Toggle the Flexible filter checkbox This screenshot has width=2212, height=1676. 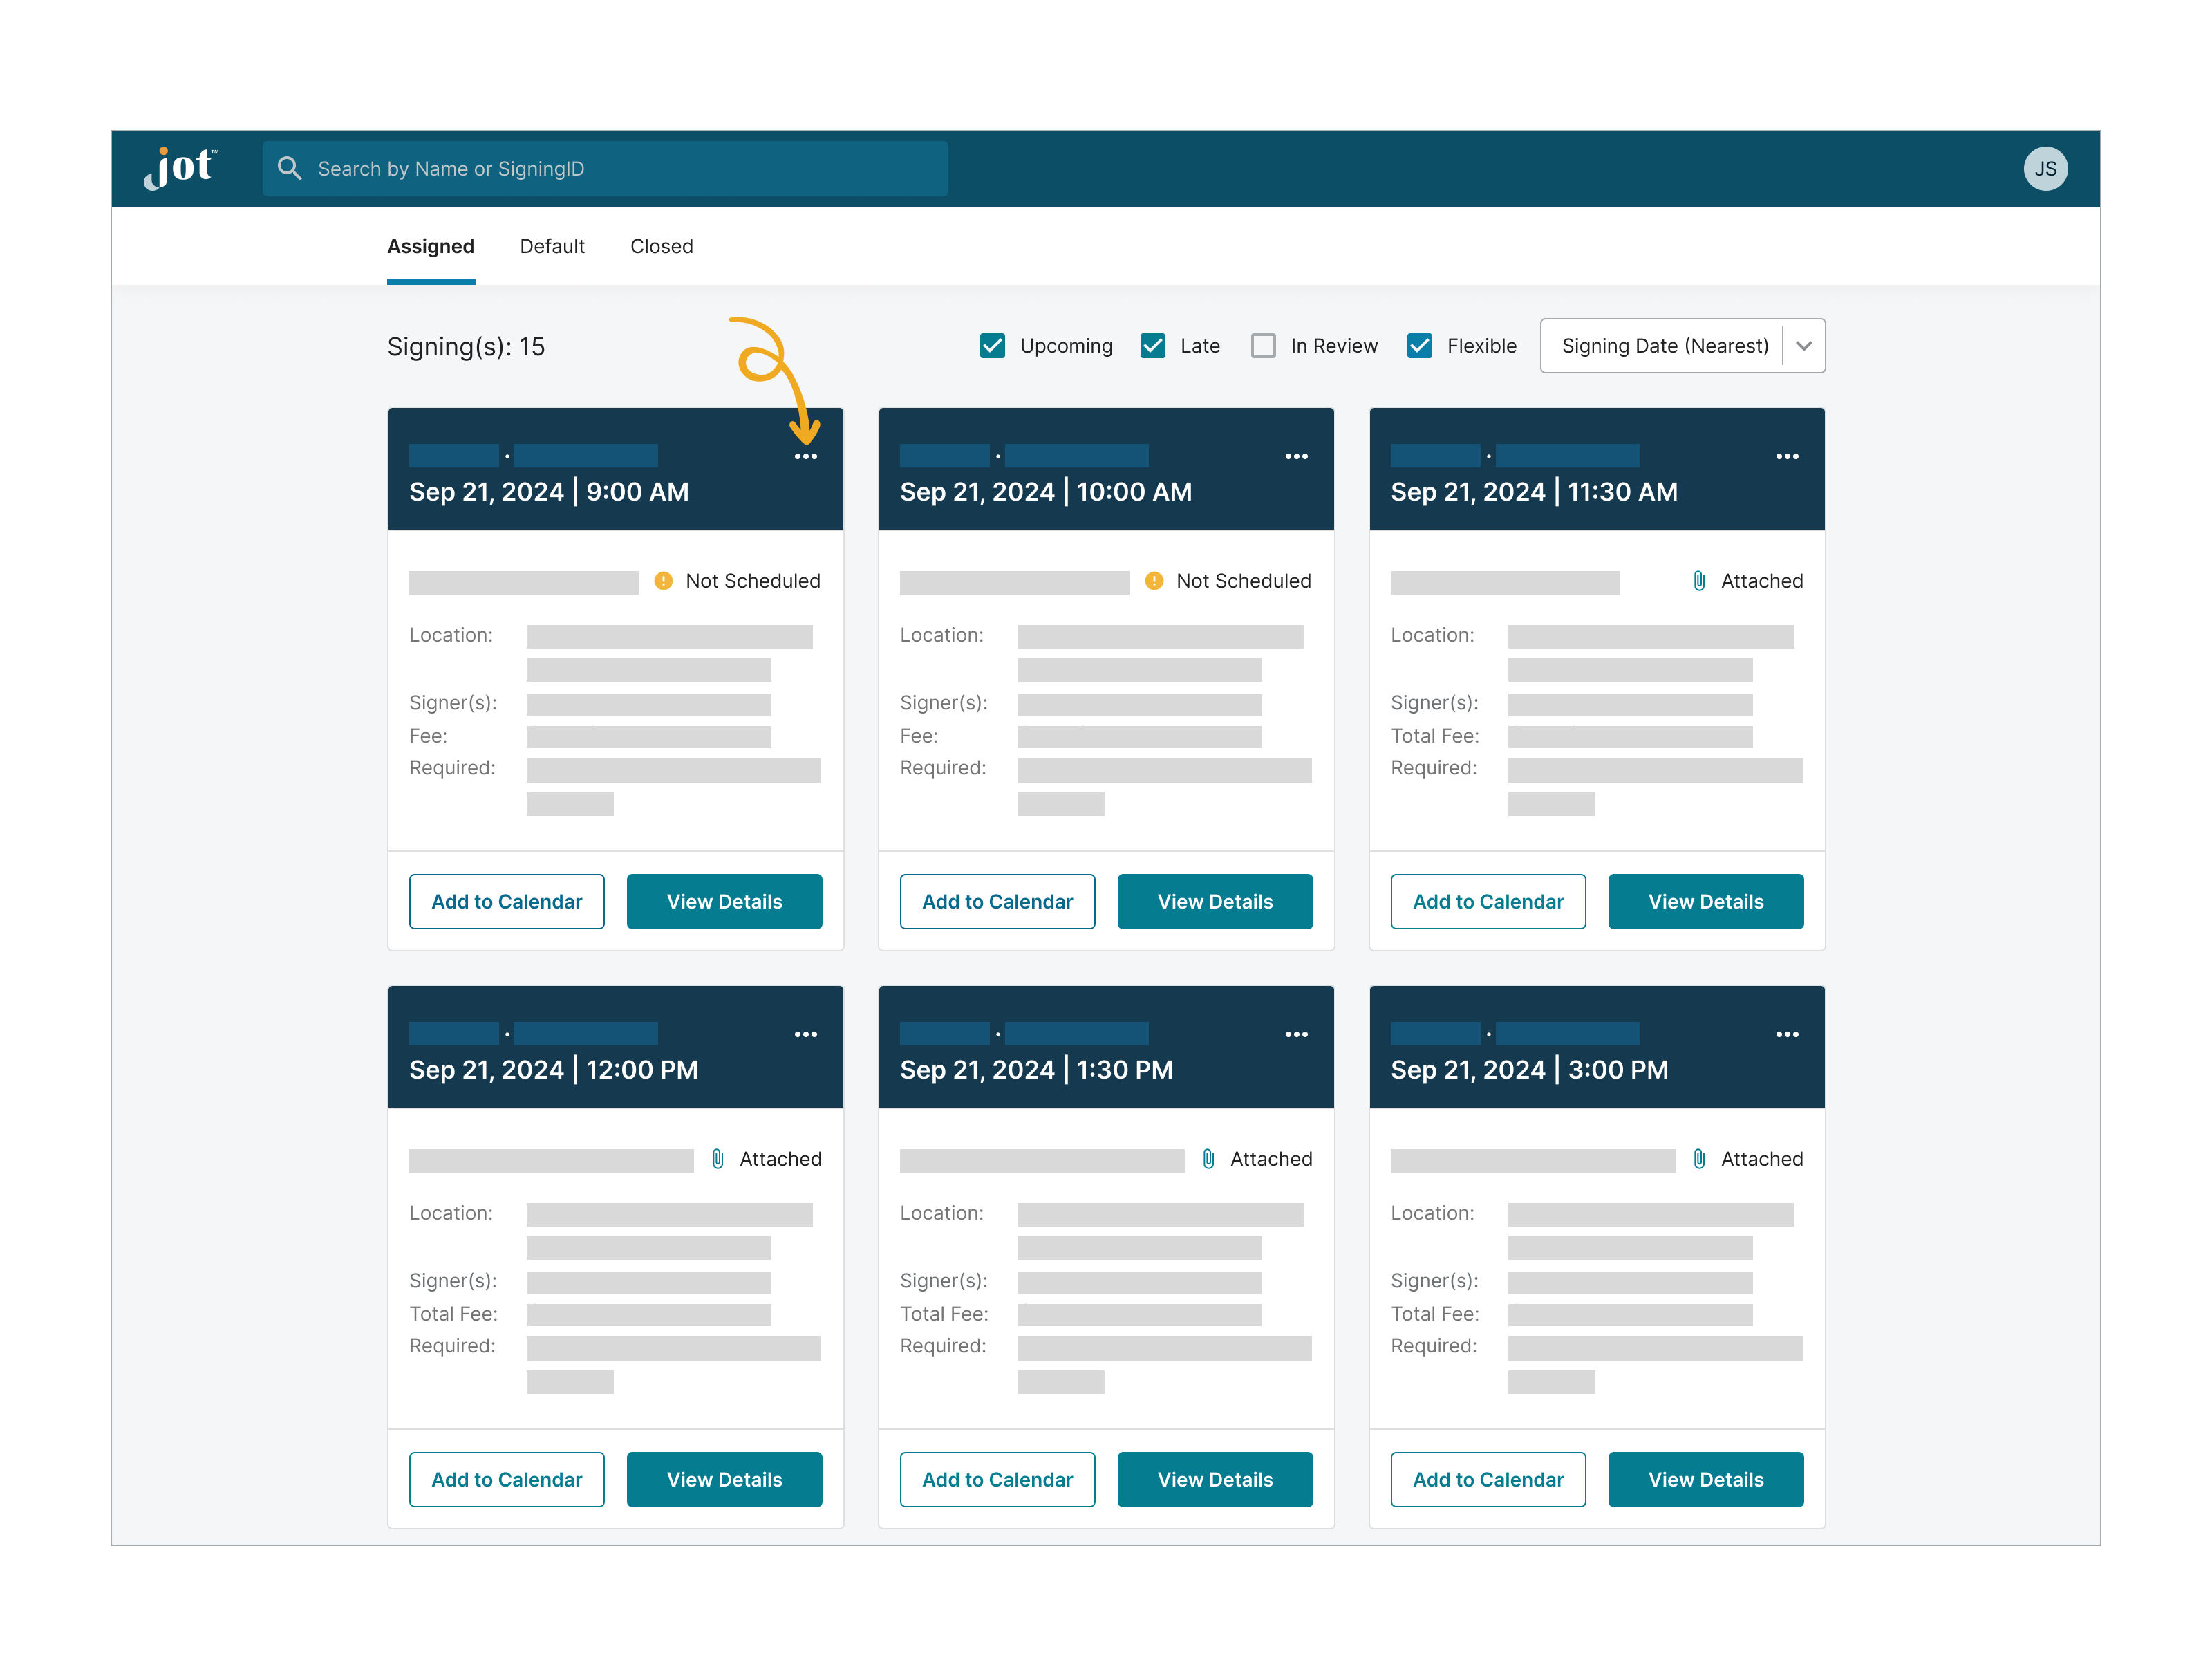pyautogui.click(x=1422, y=345)
